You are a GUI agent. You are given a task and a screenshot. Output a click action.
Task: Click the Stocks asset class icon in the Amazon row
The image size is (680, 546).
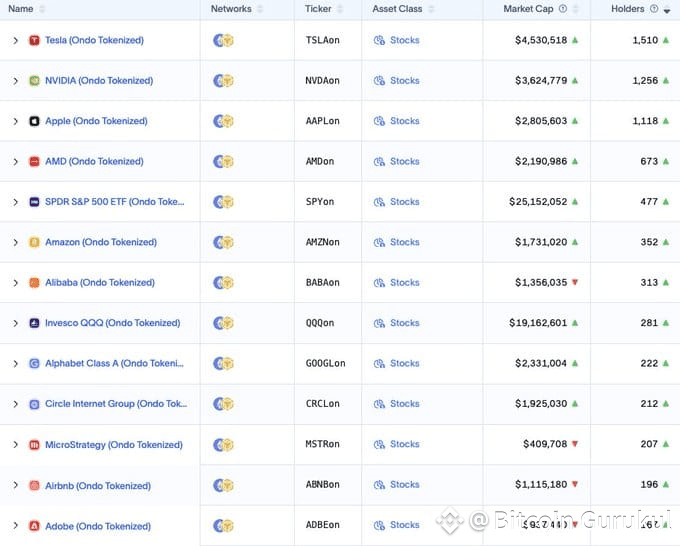tap(379, 242)
